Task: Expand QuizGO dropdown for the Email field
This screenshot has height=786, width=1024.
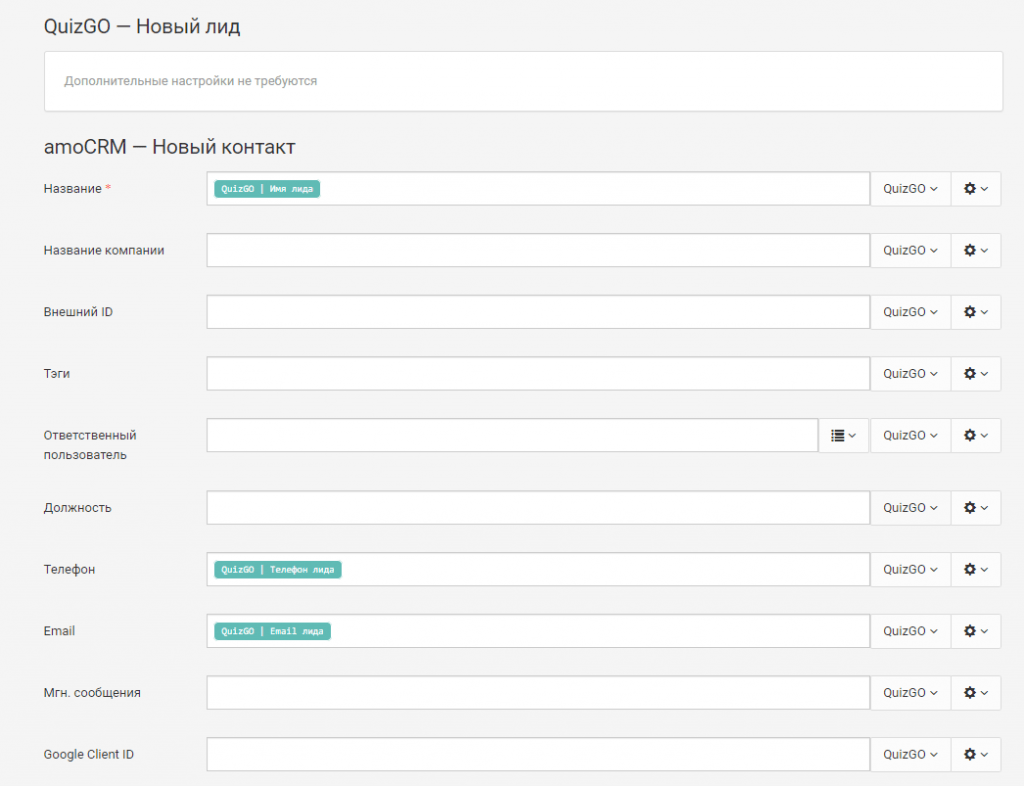Action: coord(910,632)
